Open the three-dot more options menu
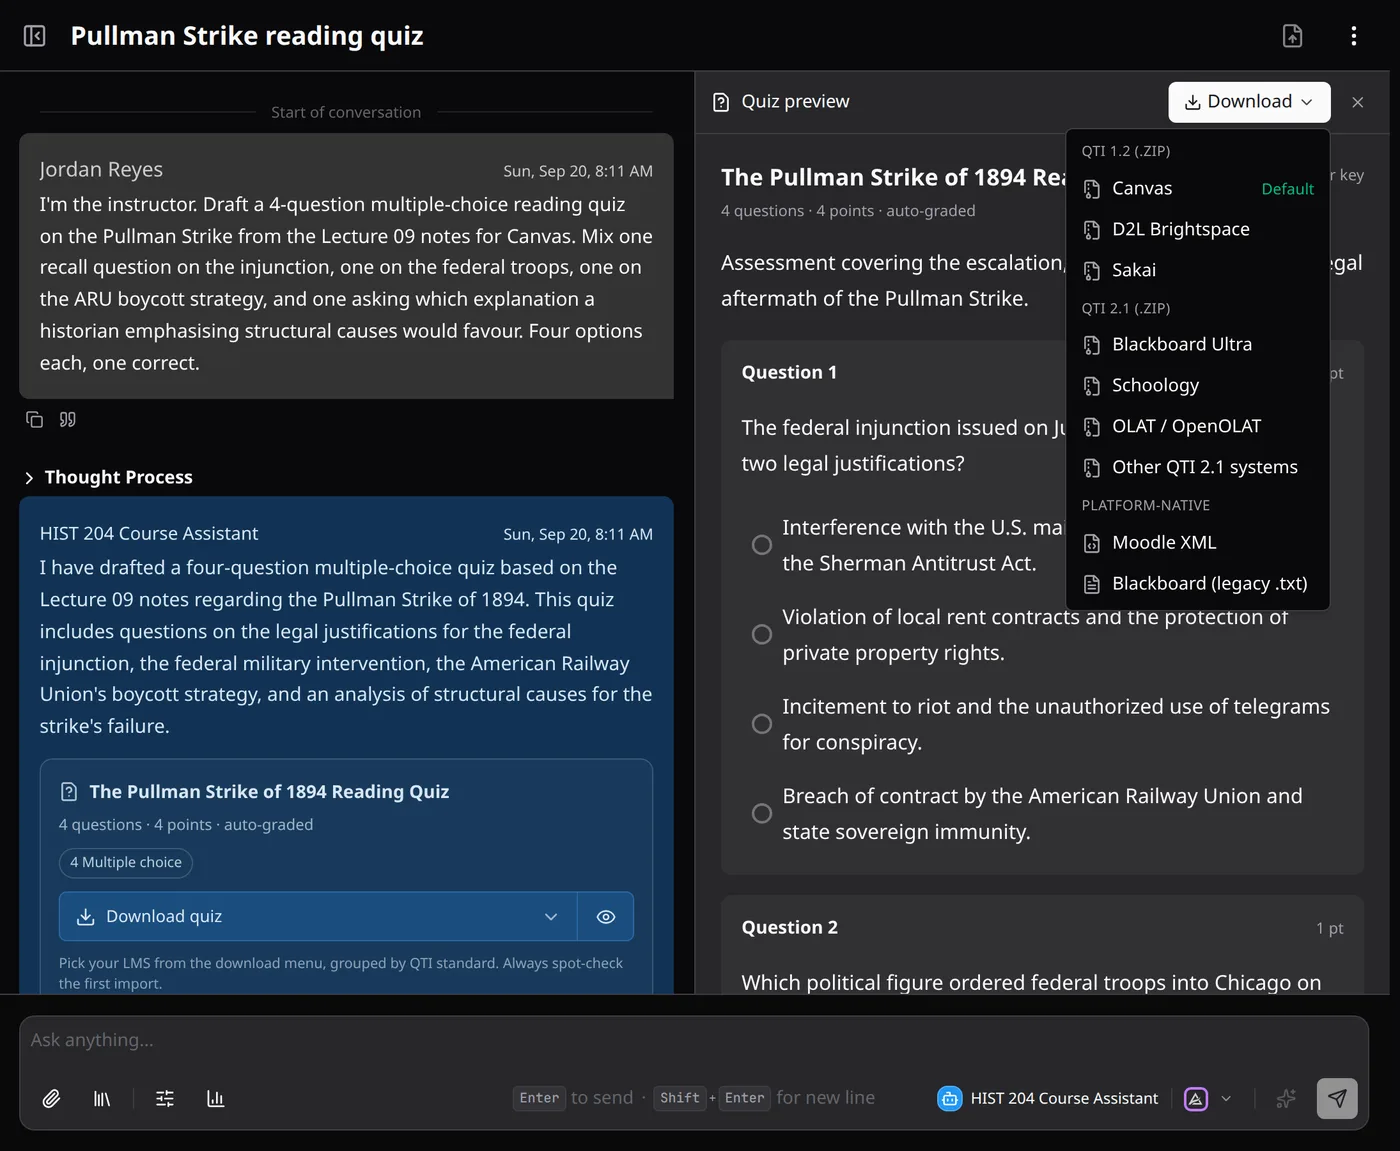1400x1151 pixels. pos(1354,36)
